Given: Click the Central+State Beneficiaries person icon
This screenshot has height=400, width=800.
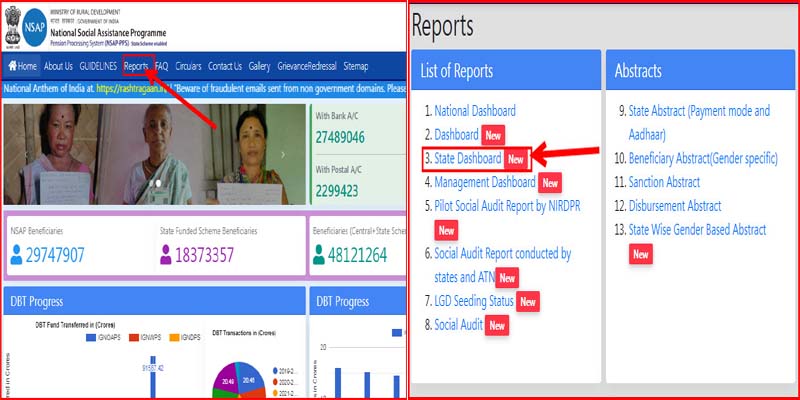Looking at the screenshot, I should [319, 254].
